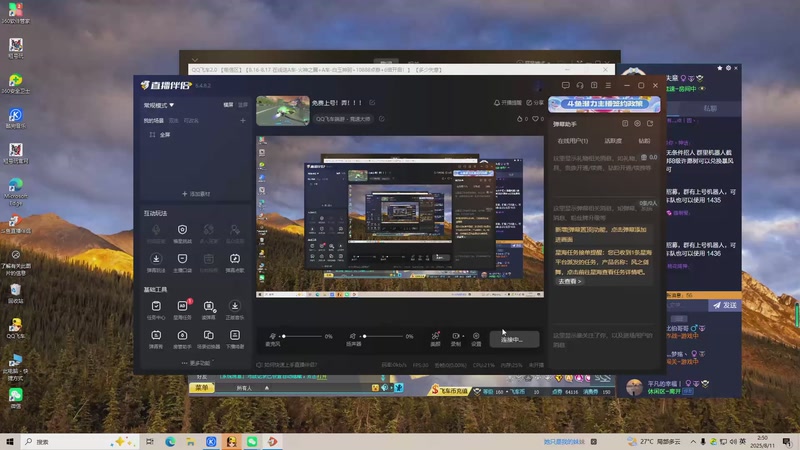
Task: Open File Explorer from the taskbar
Action: [190, 441]
